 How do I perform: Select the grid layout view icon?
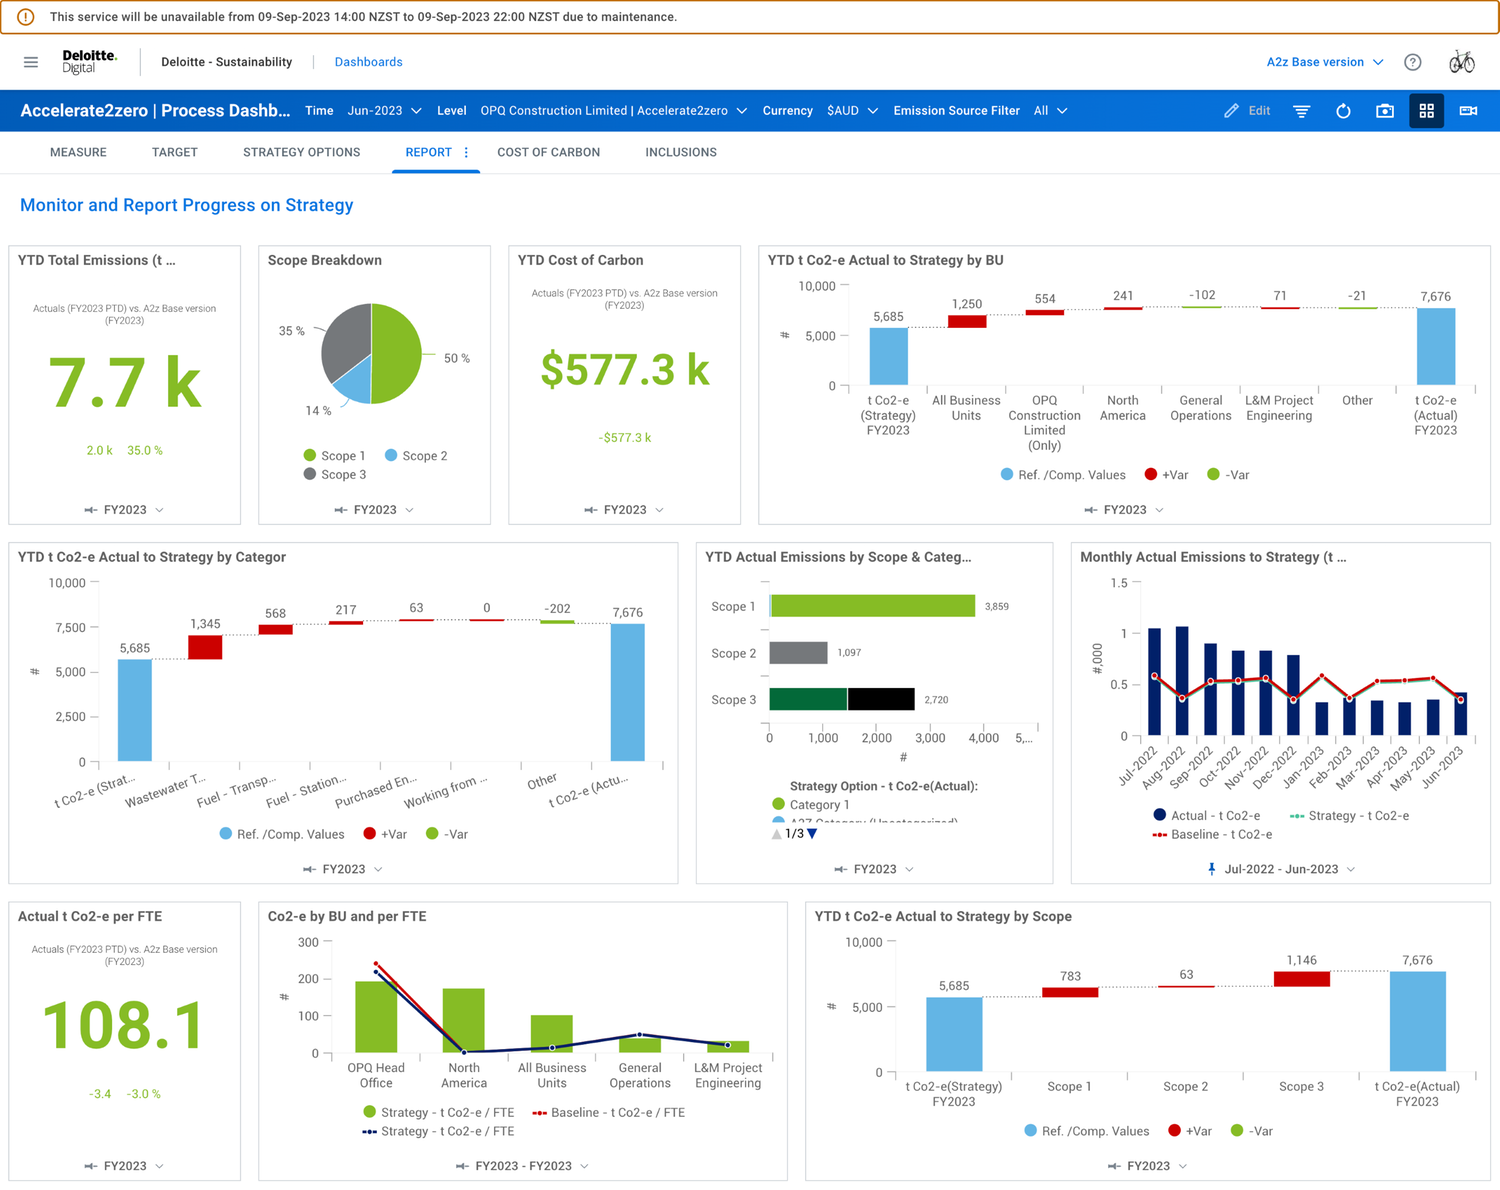[x=1427, y=110]
